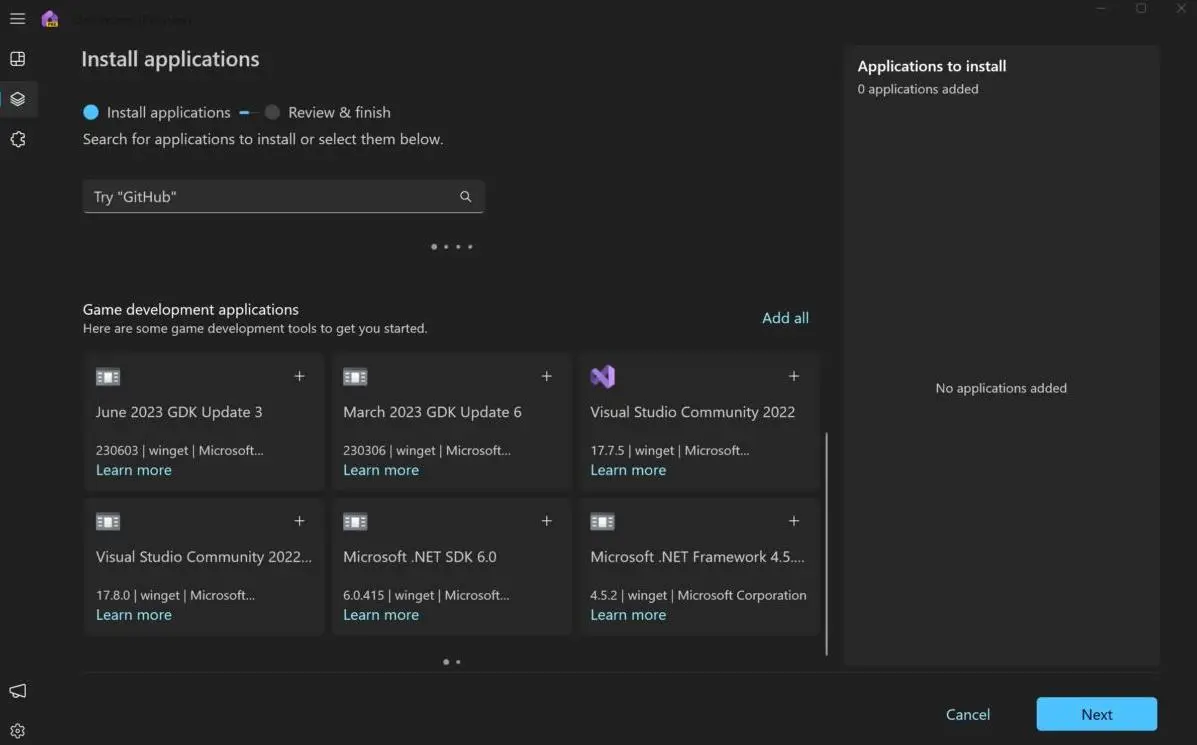Image resolution: width=1197 pixels, height=745 pixels.
Task: Focus the Try "GitHub" search box
Action: (x=270, y=197)
